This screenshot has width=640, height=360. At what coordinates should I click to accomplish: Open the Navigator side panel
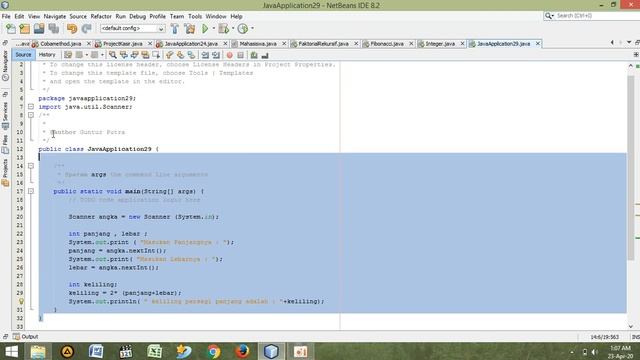pos(5,67)
